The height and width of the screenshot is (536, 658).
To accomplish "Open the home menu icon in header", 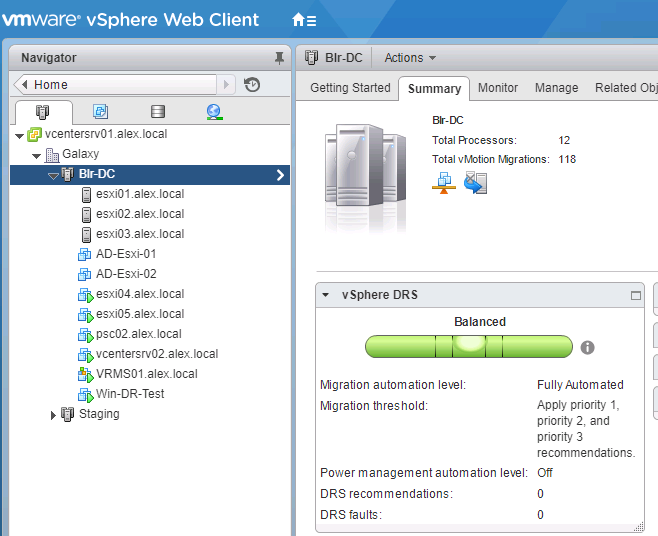I will pyautogui.click(x=303, y=20).
